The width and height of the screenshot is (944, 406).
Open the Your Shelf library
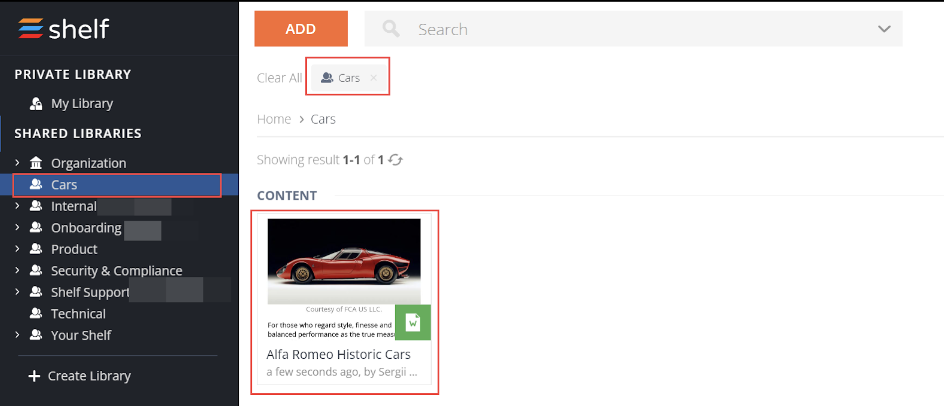coord(81,336)
